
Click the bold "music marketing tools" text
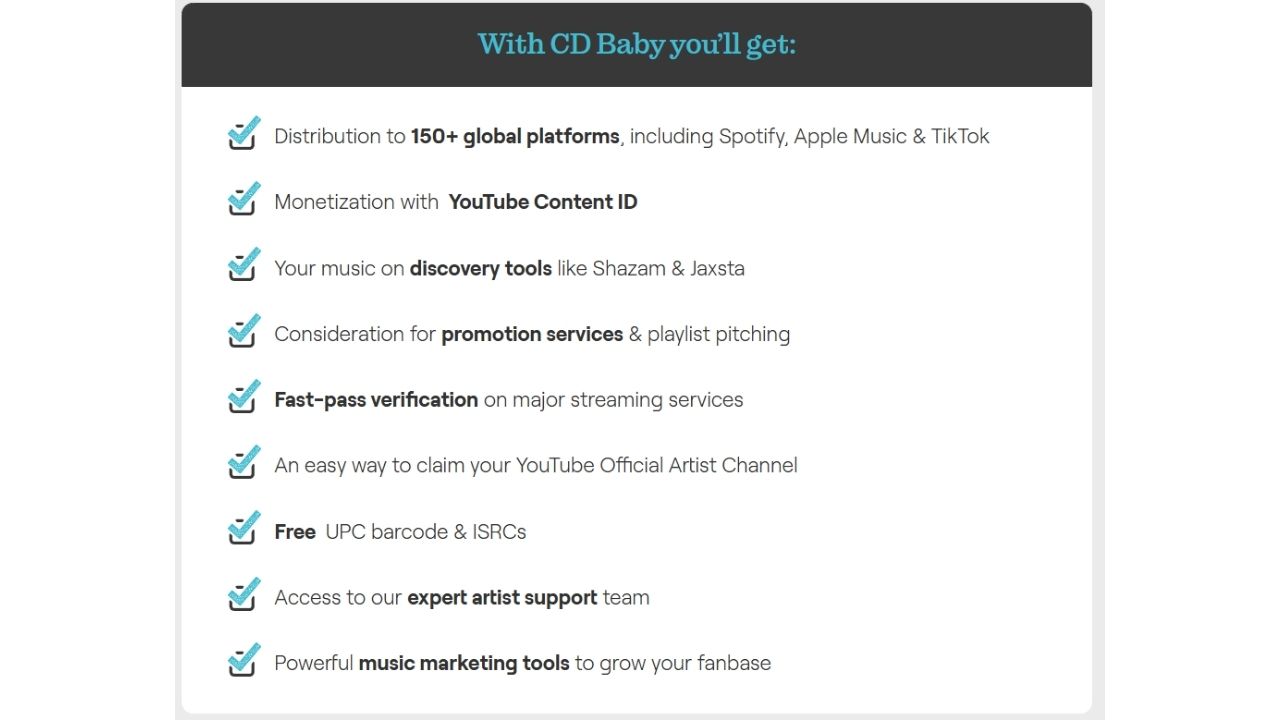pyautogui.click(x=464, y=663)
